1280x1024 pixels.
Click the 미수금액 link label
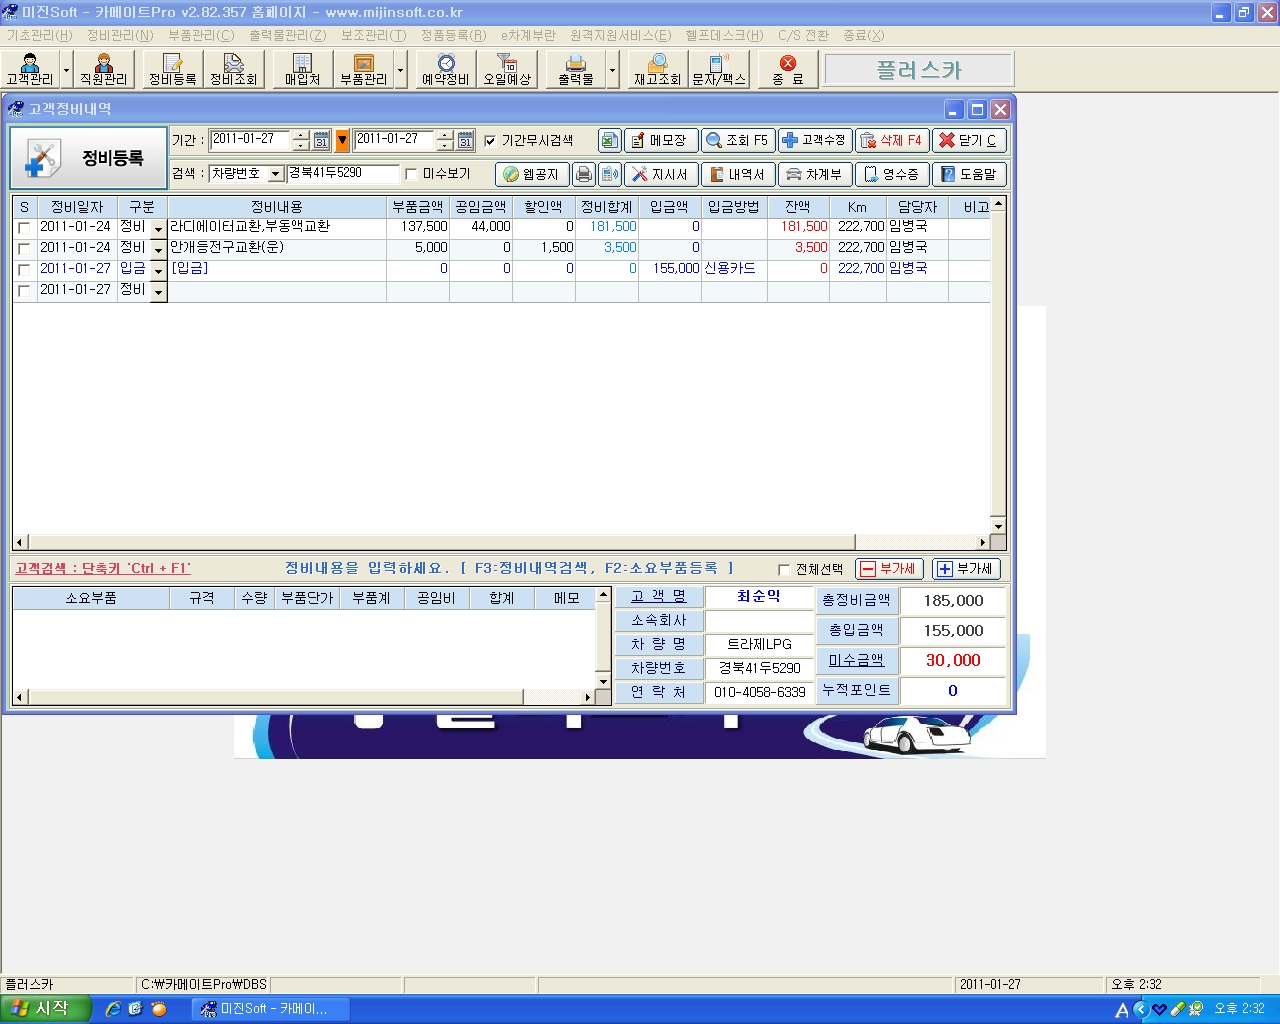tap(857, 660)
